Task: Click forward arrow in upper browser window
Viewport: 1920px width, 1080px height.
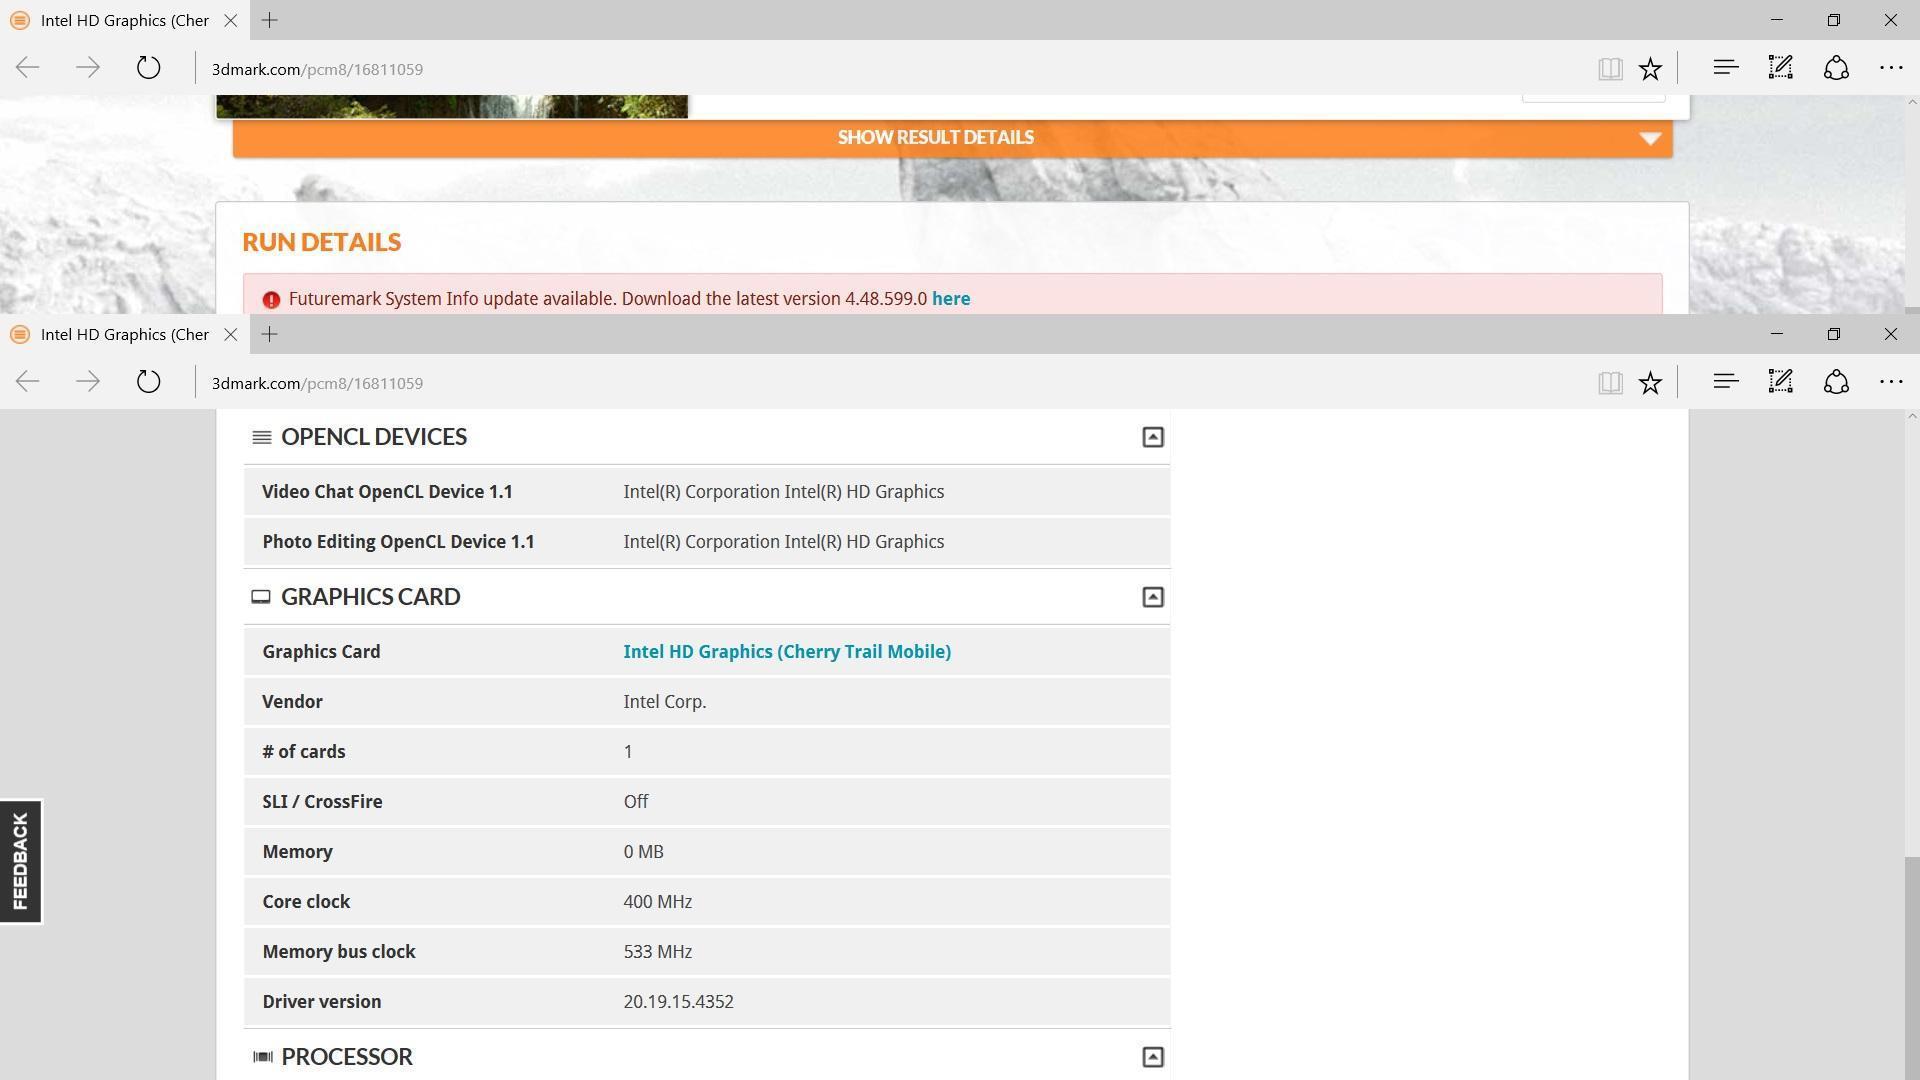Action: coord(88,68)
